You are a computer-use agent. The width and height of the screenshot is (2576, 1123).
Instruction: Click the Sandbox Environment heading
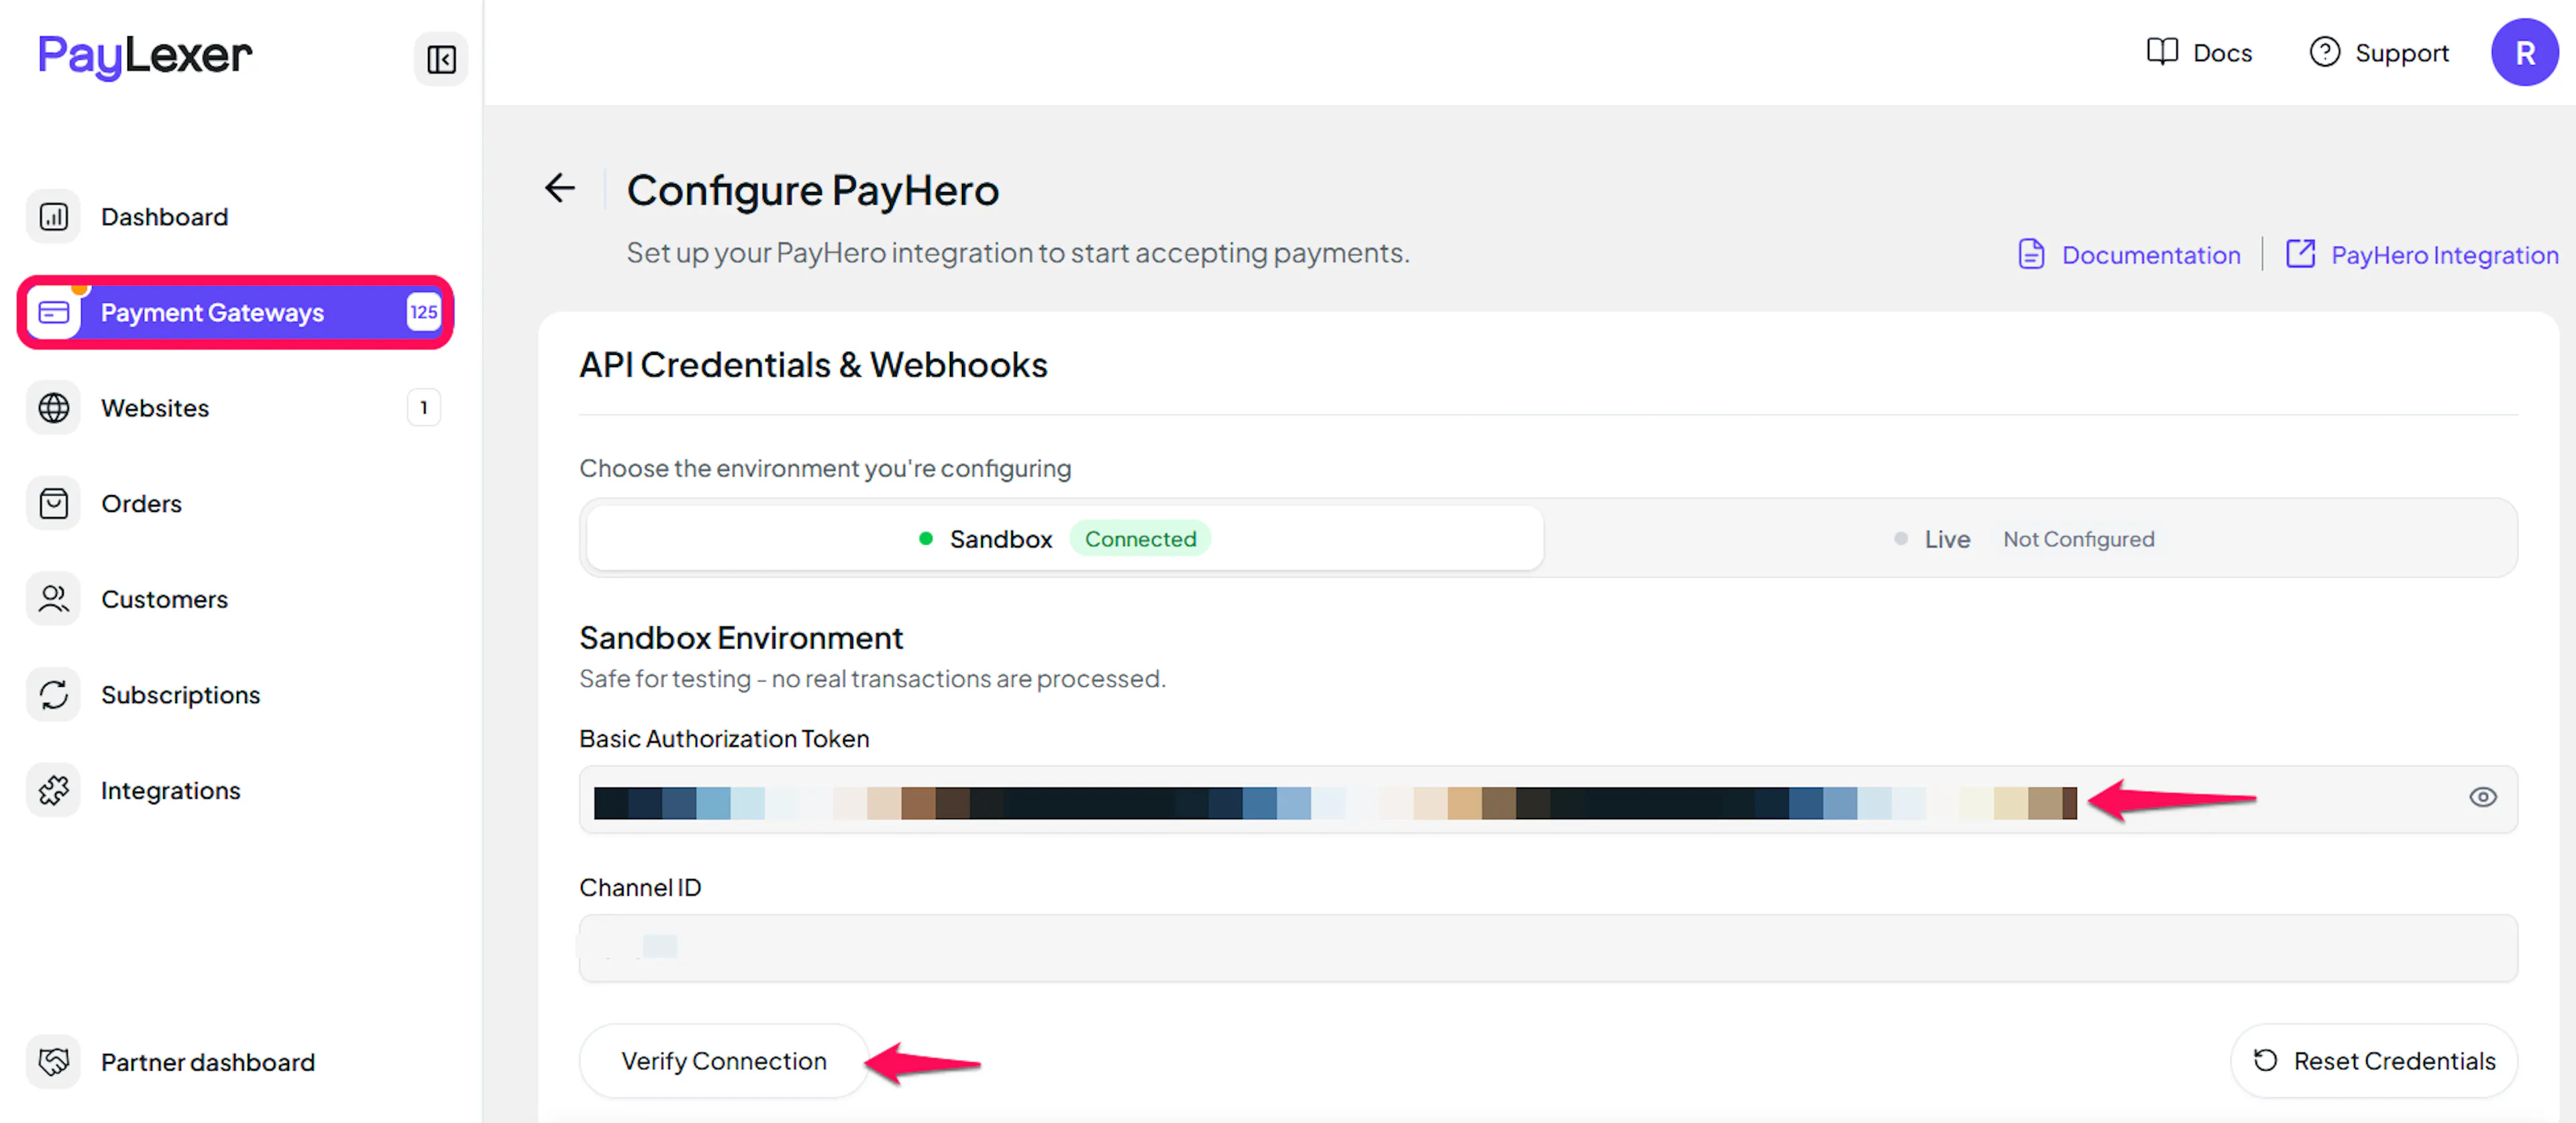[x=741, y=637]
